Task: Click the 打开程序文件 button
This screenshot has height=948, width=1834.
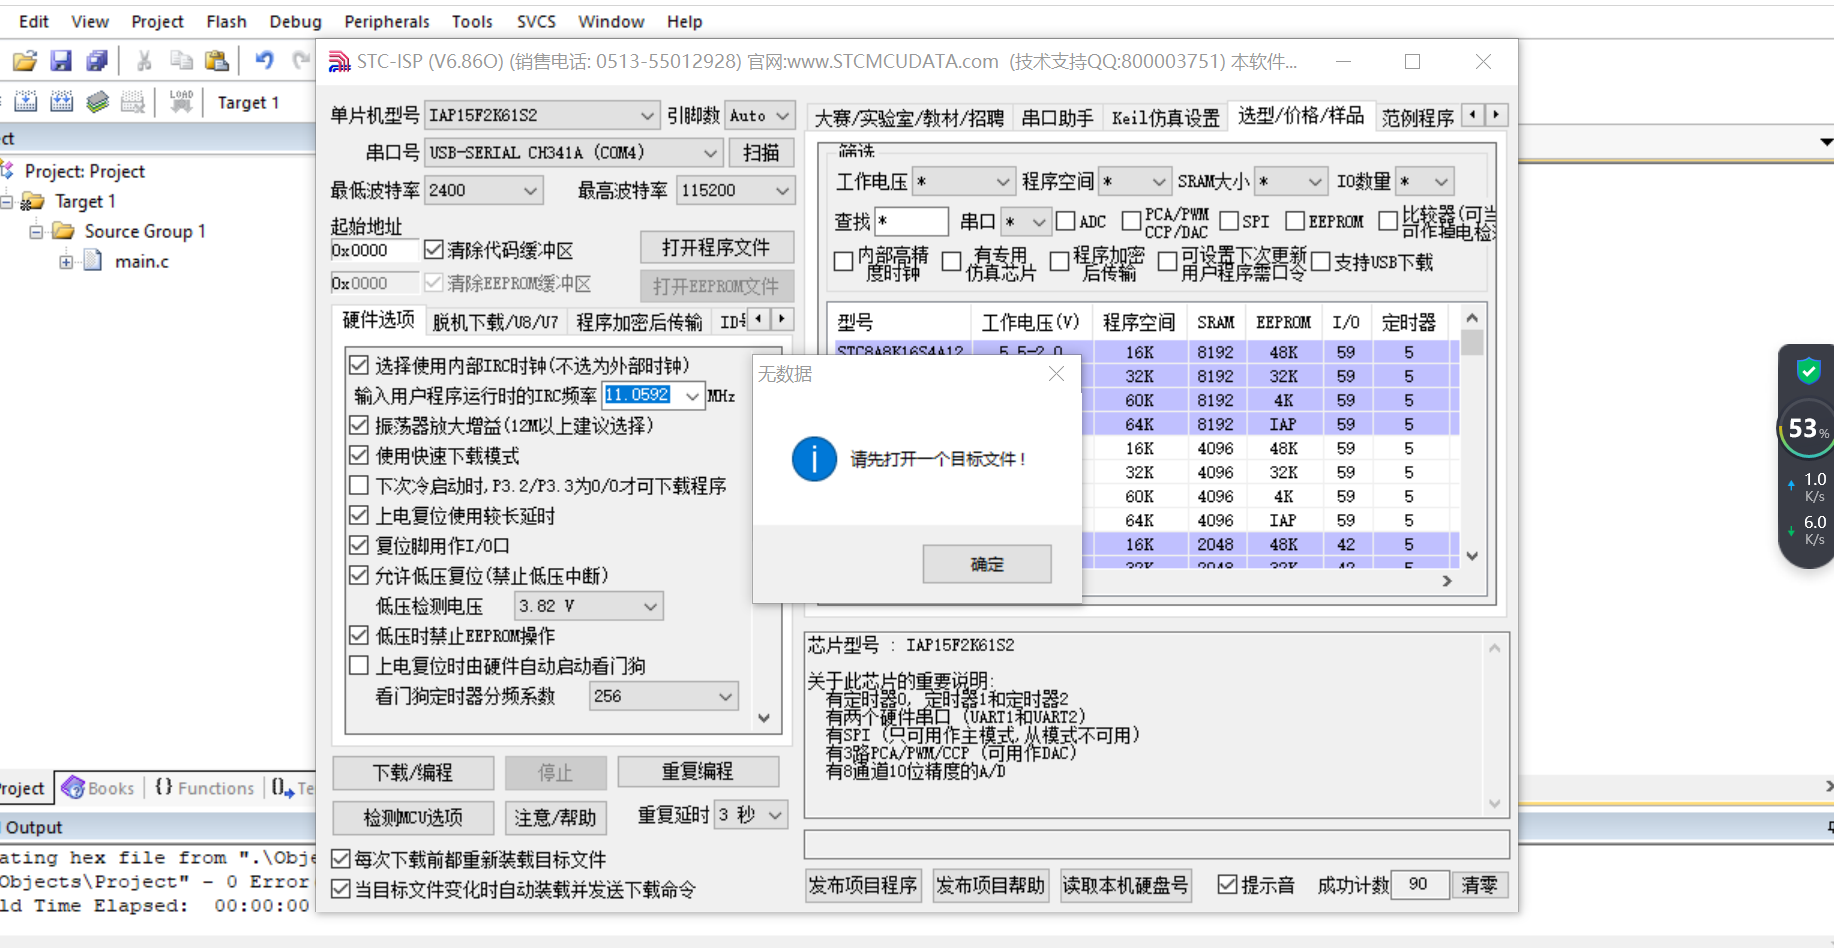Action: (x=717, y=247)
